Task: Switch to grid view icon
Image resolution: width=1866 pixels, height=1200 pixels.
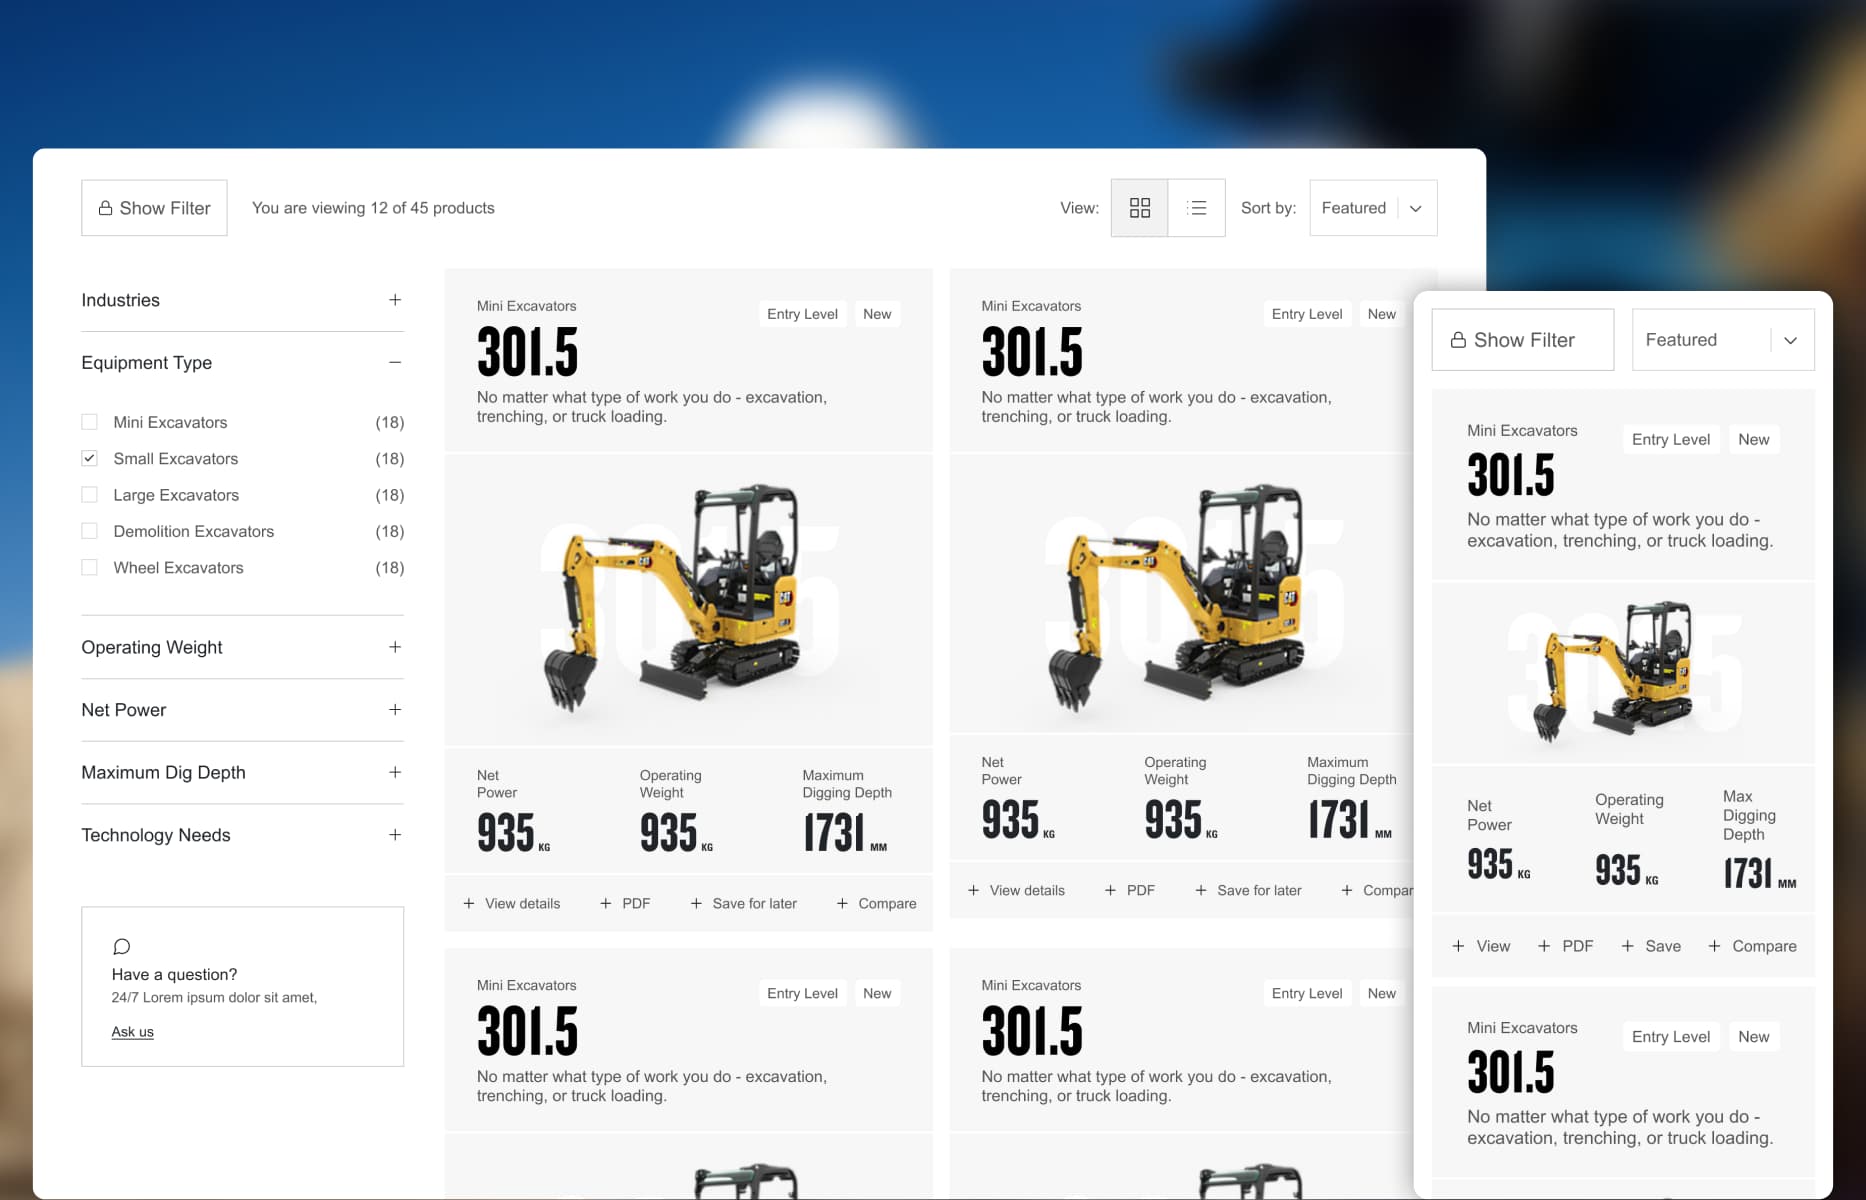Action: coord(1139,208)
